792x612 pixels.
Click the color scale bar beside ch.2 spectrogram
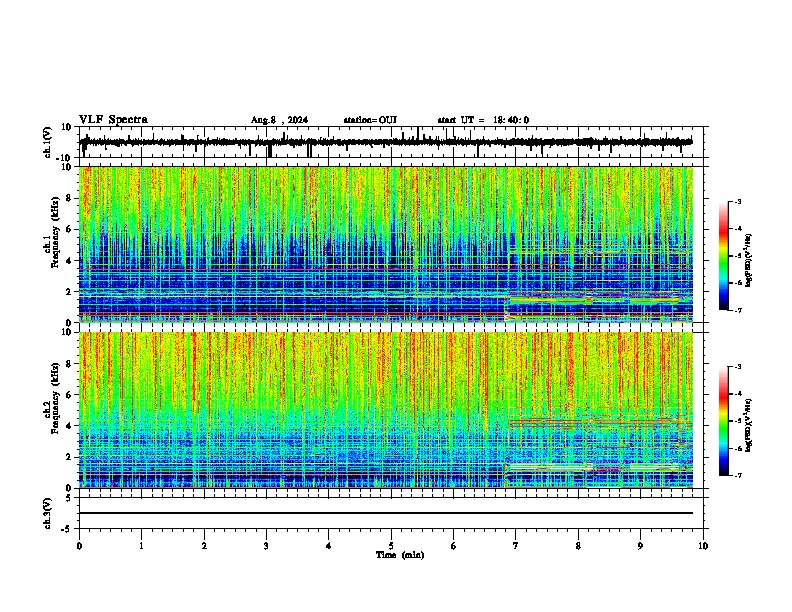pos(724,421)
